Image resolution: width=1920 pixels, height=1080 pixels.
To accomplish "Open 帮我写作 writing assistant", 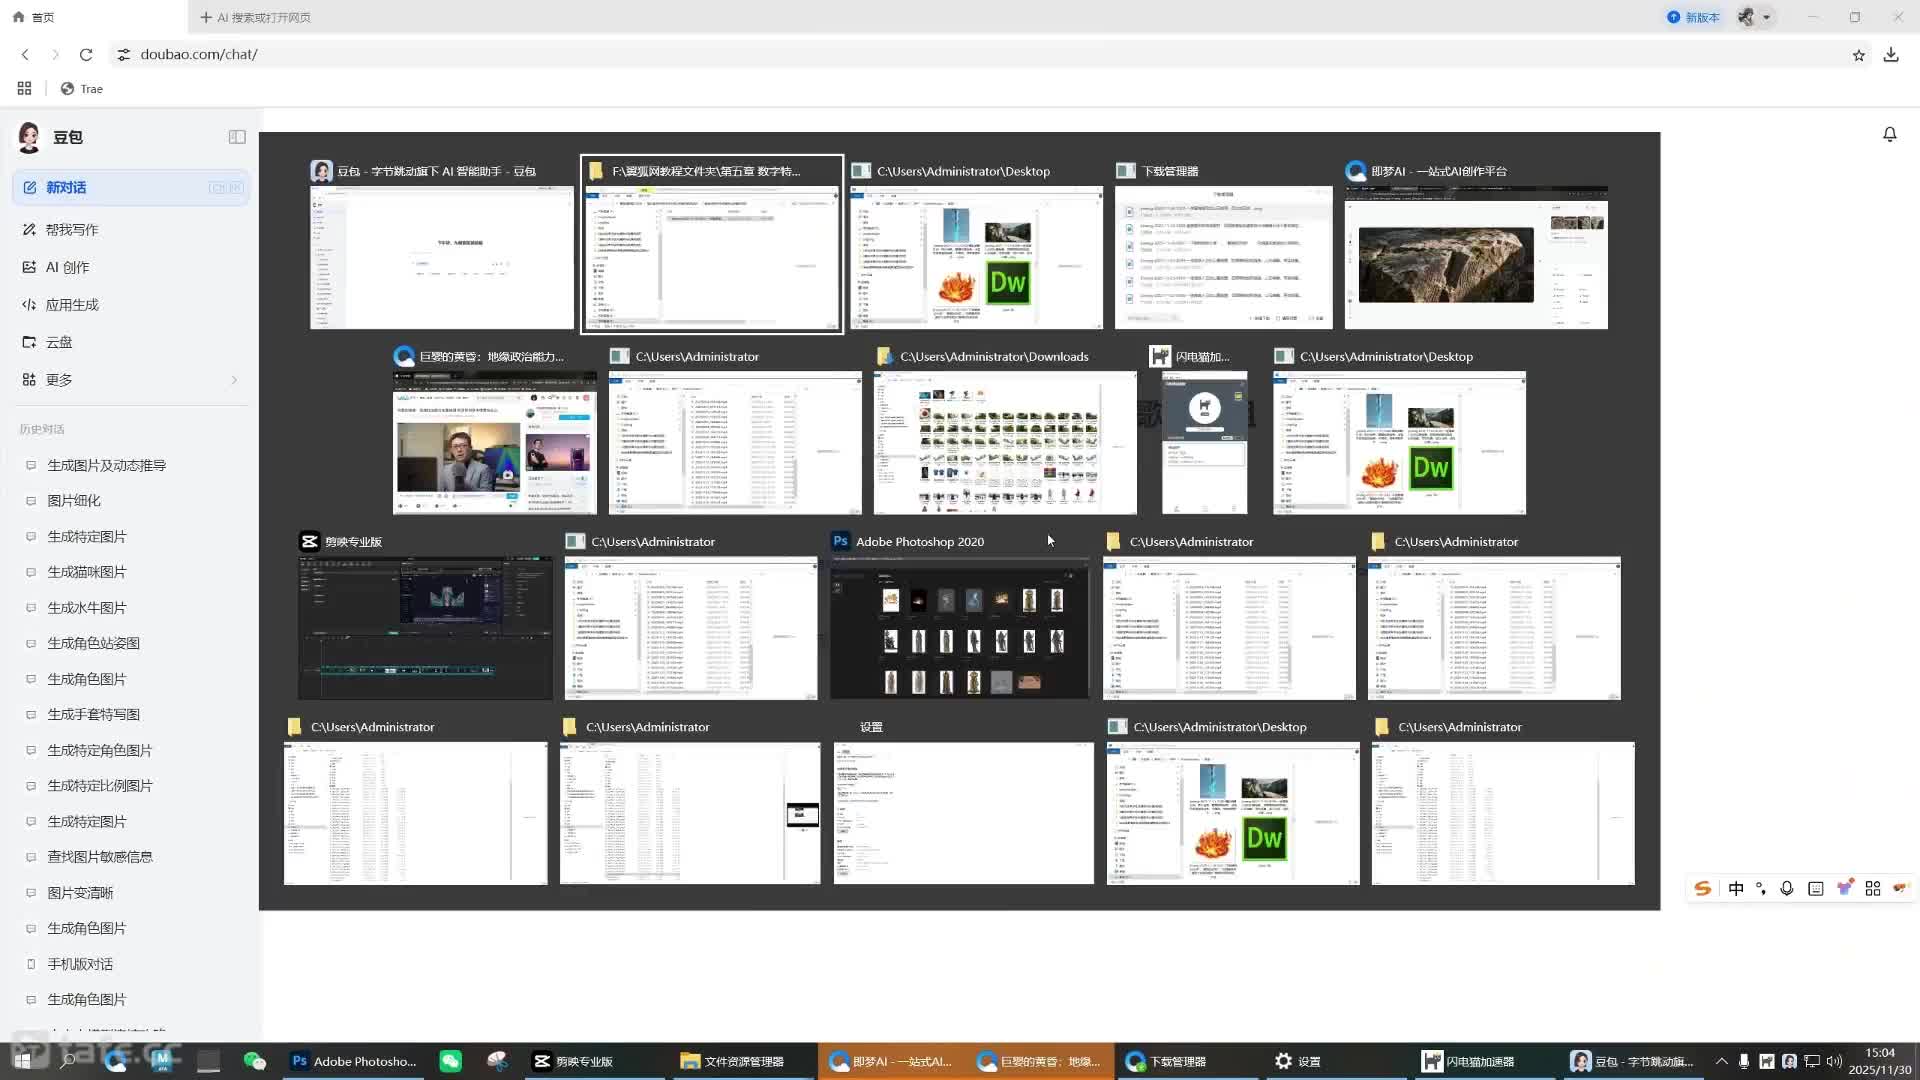I will [x=72, y=230].
